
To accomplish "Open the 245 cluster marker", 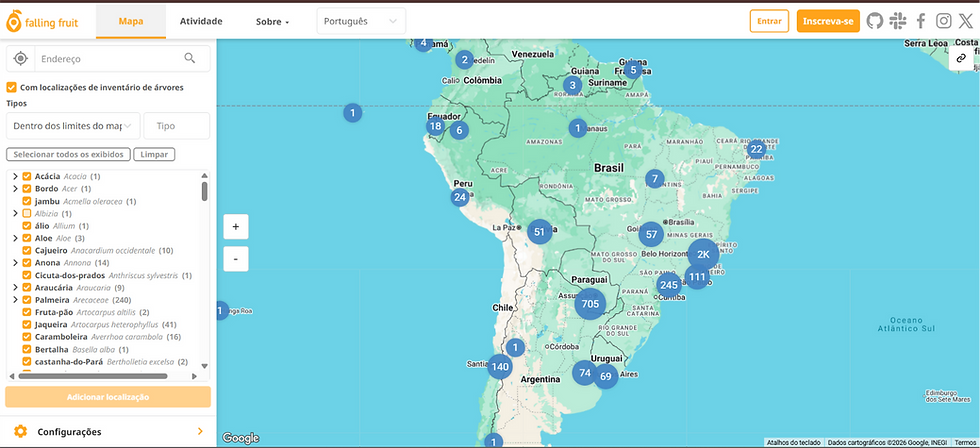I will 669,286.
